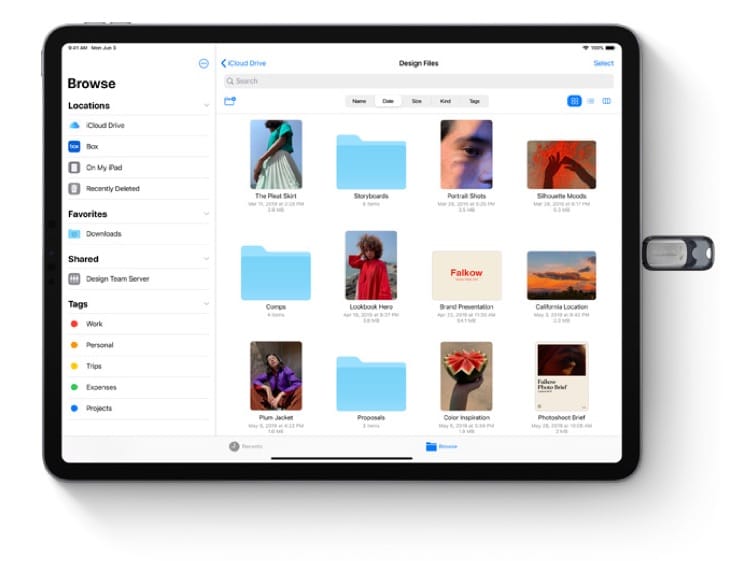Open the sidebar more options ellipsis icon
Screen dimensions: 739x561
(x=204, y=64)
